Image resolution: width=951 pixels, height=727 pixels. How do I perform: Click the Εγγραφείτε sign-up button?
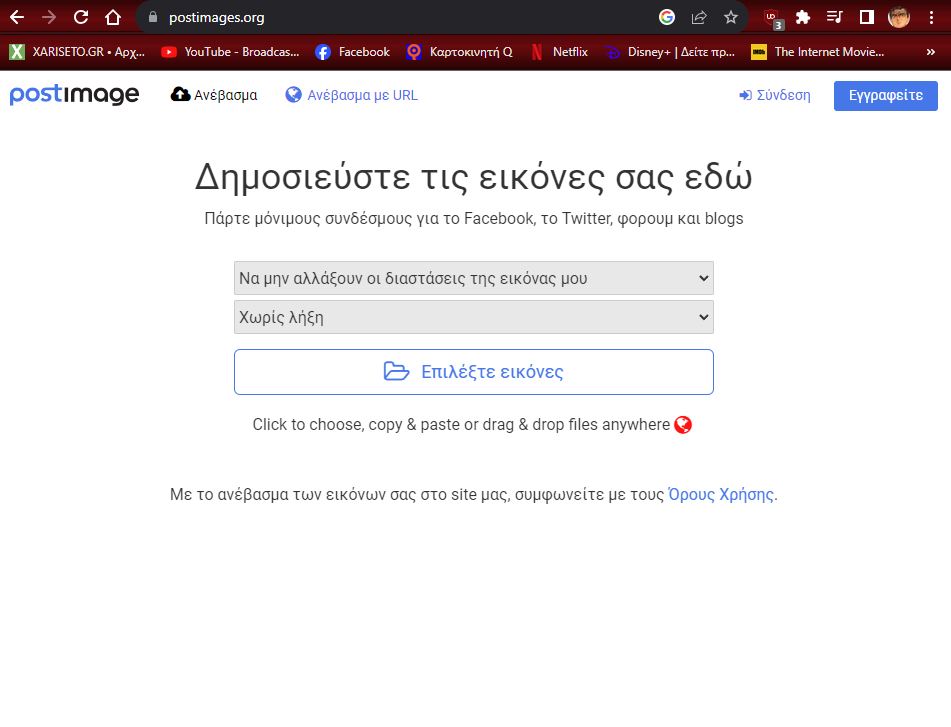tap(885, 96)
